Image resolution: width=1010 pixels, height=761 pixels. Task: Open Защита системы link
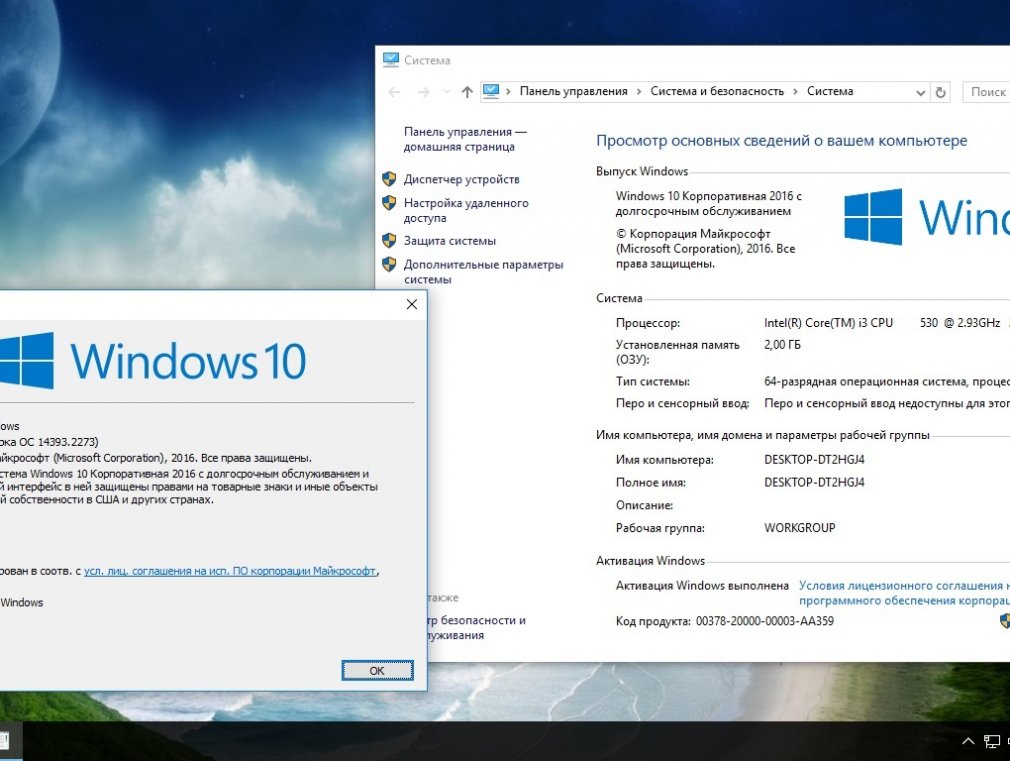click(450, 241)
